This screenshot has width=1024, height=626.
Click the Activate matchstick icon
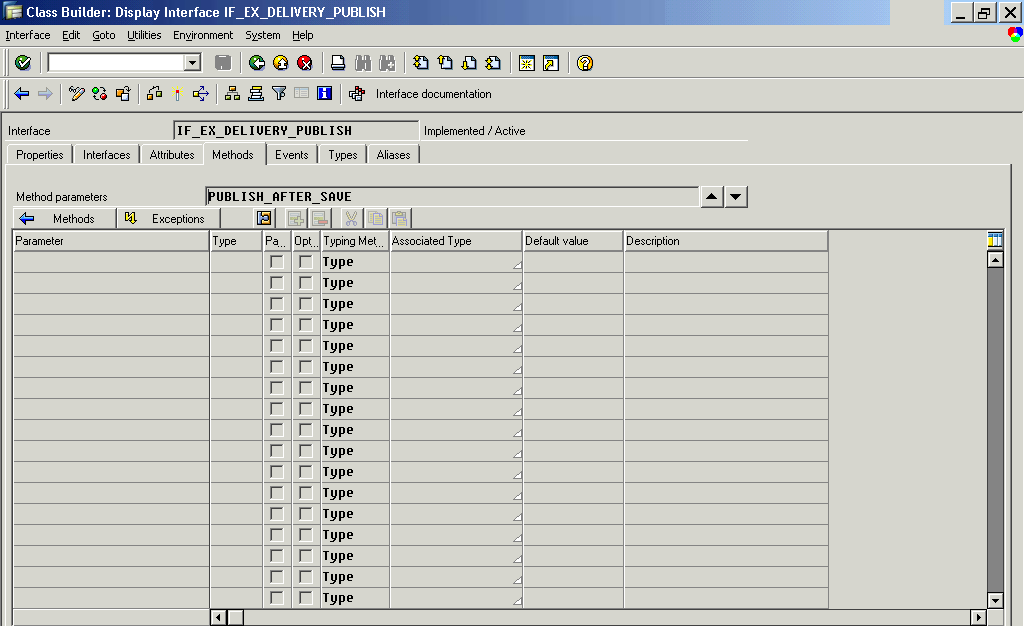pos(177,94)
